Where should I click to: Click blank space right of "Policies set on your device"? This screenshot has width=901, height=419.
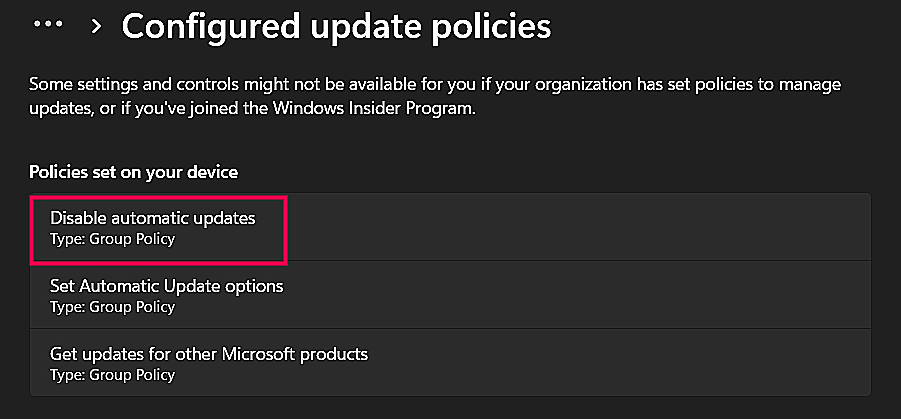click(x=550, y=172)
